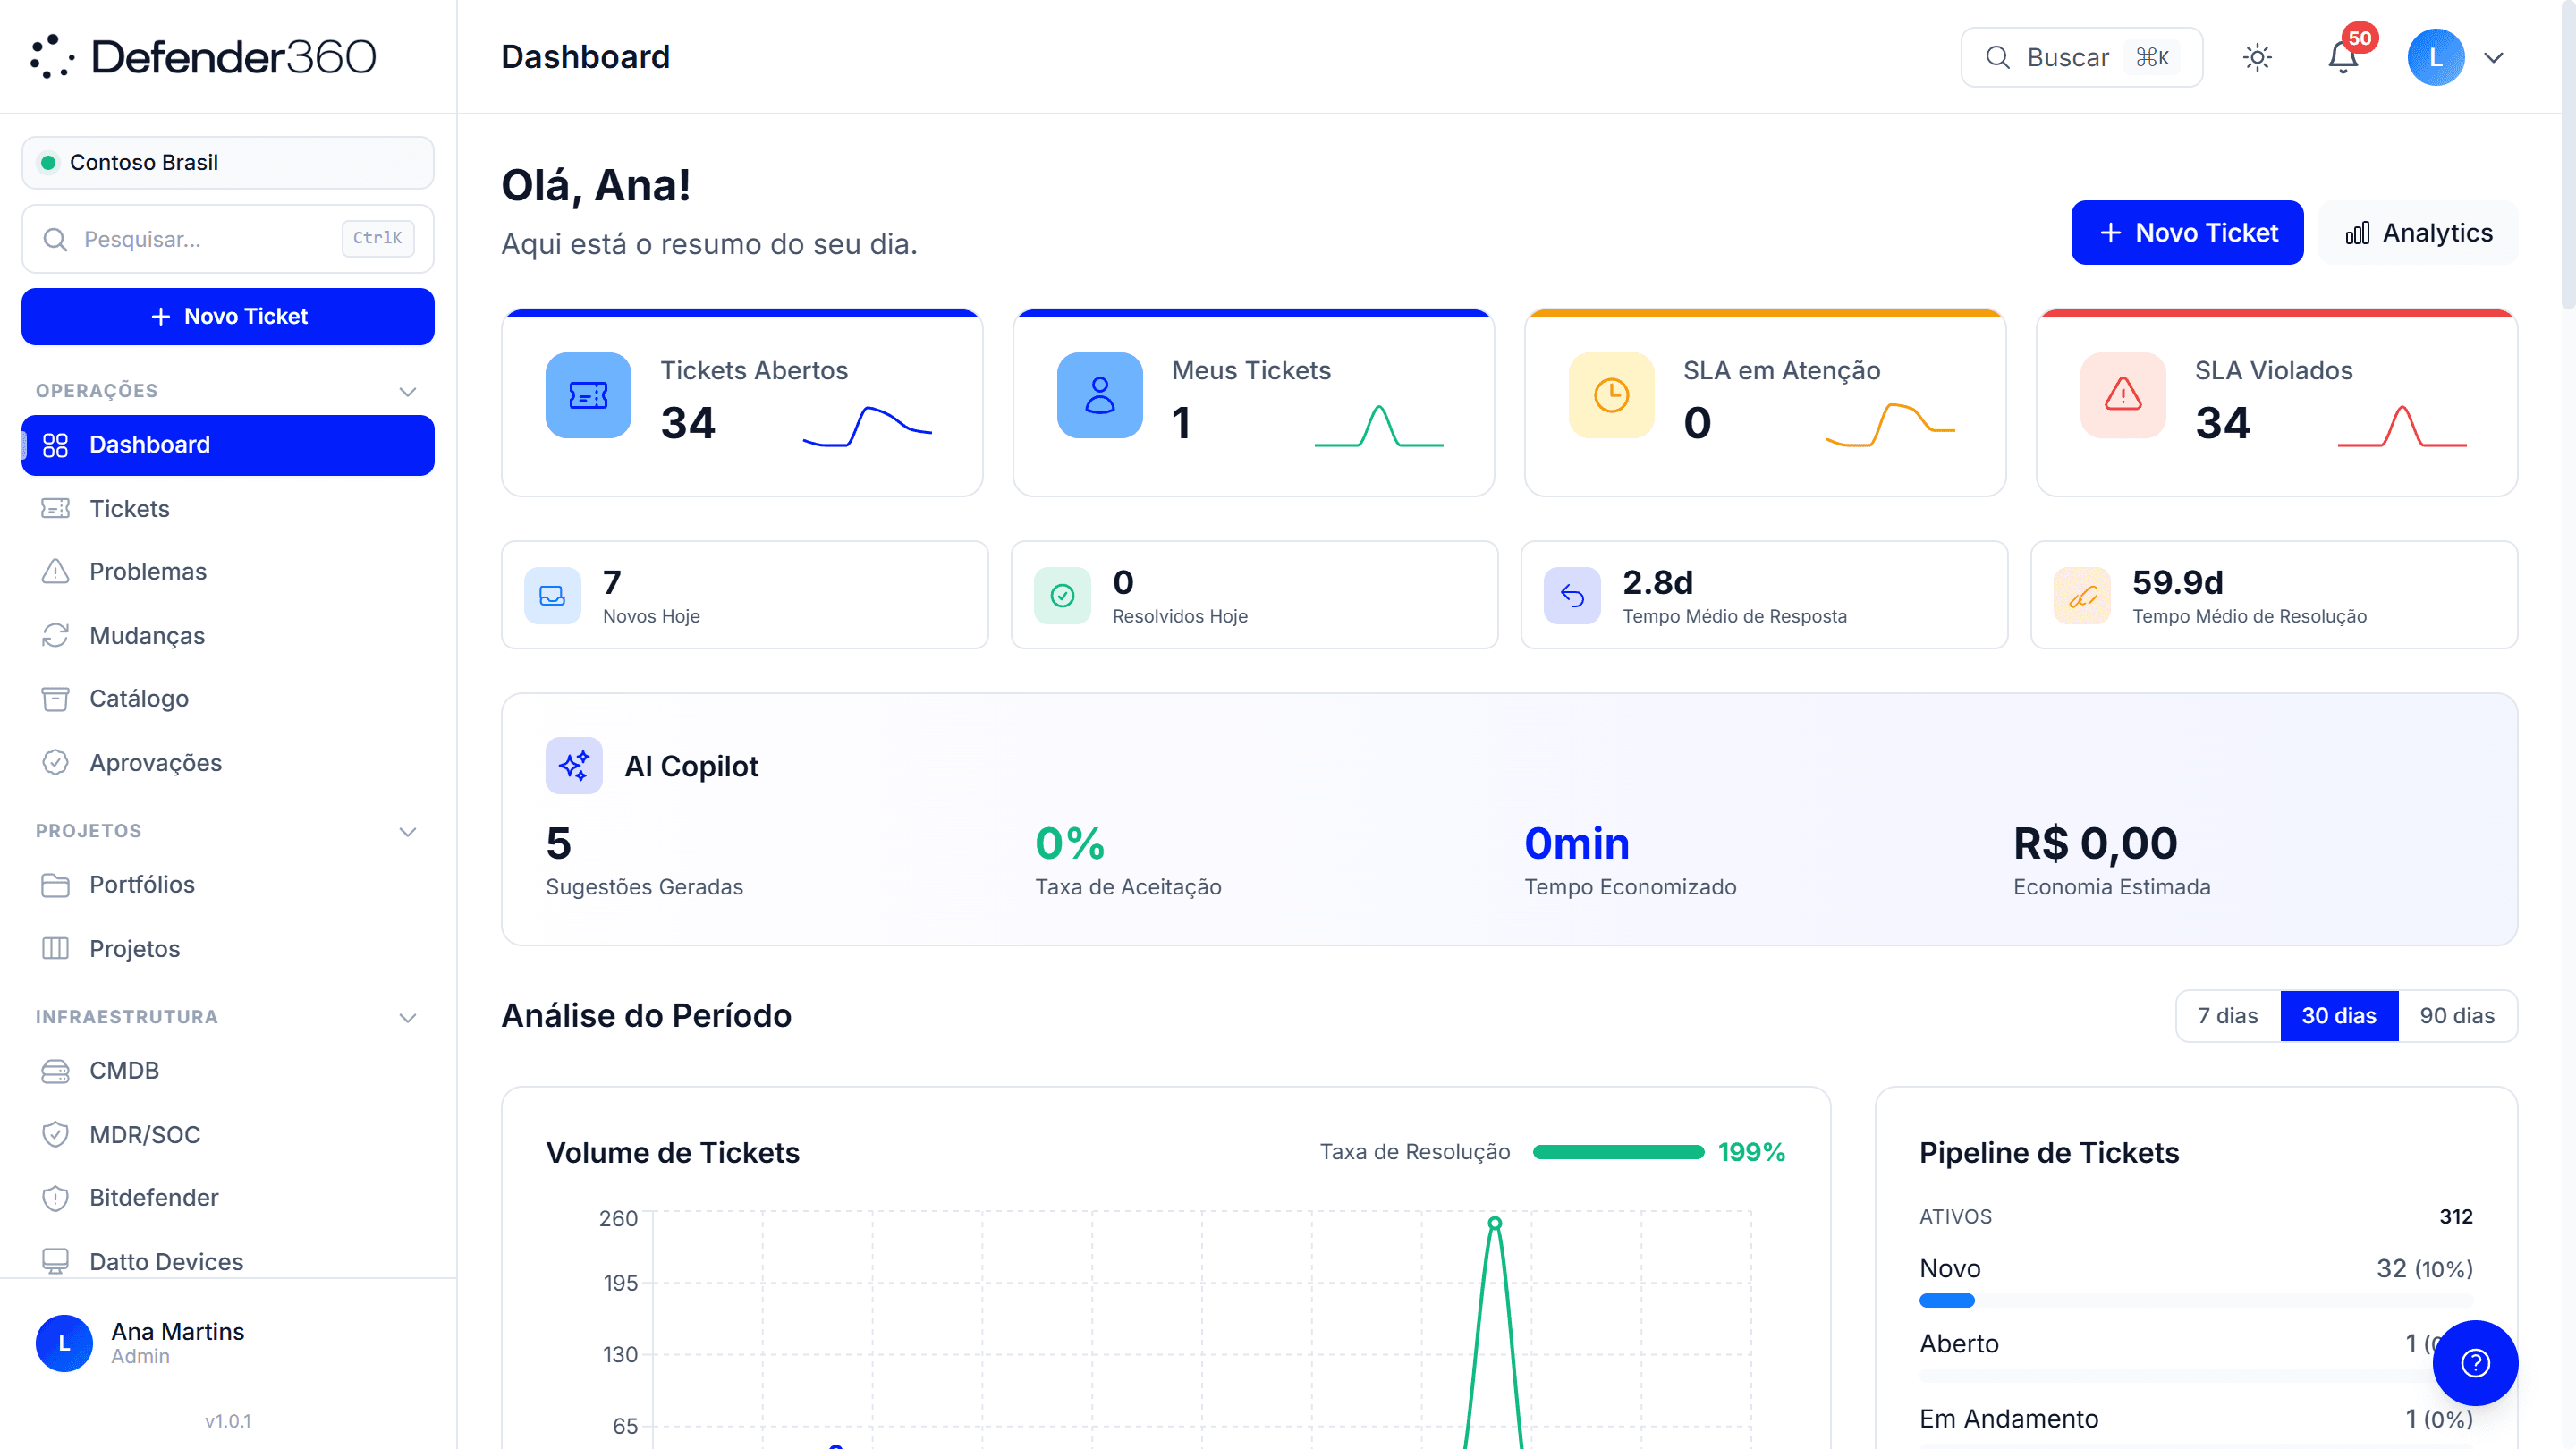2576x1449 pixels.
Task: Open the floating help question-mark button
Action: 2475,1362
